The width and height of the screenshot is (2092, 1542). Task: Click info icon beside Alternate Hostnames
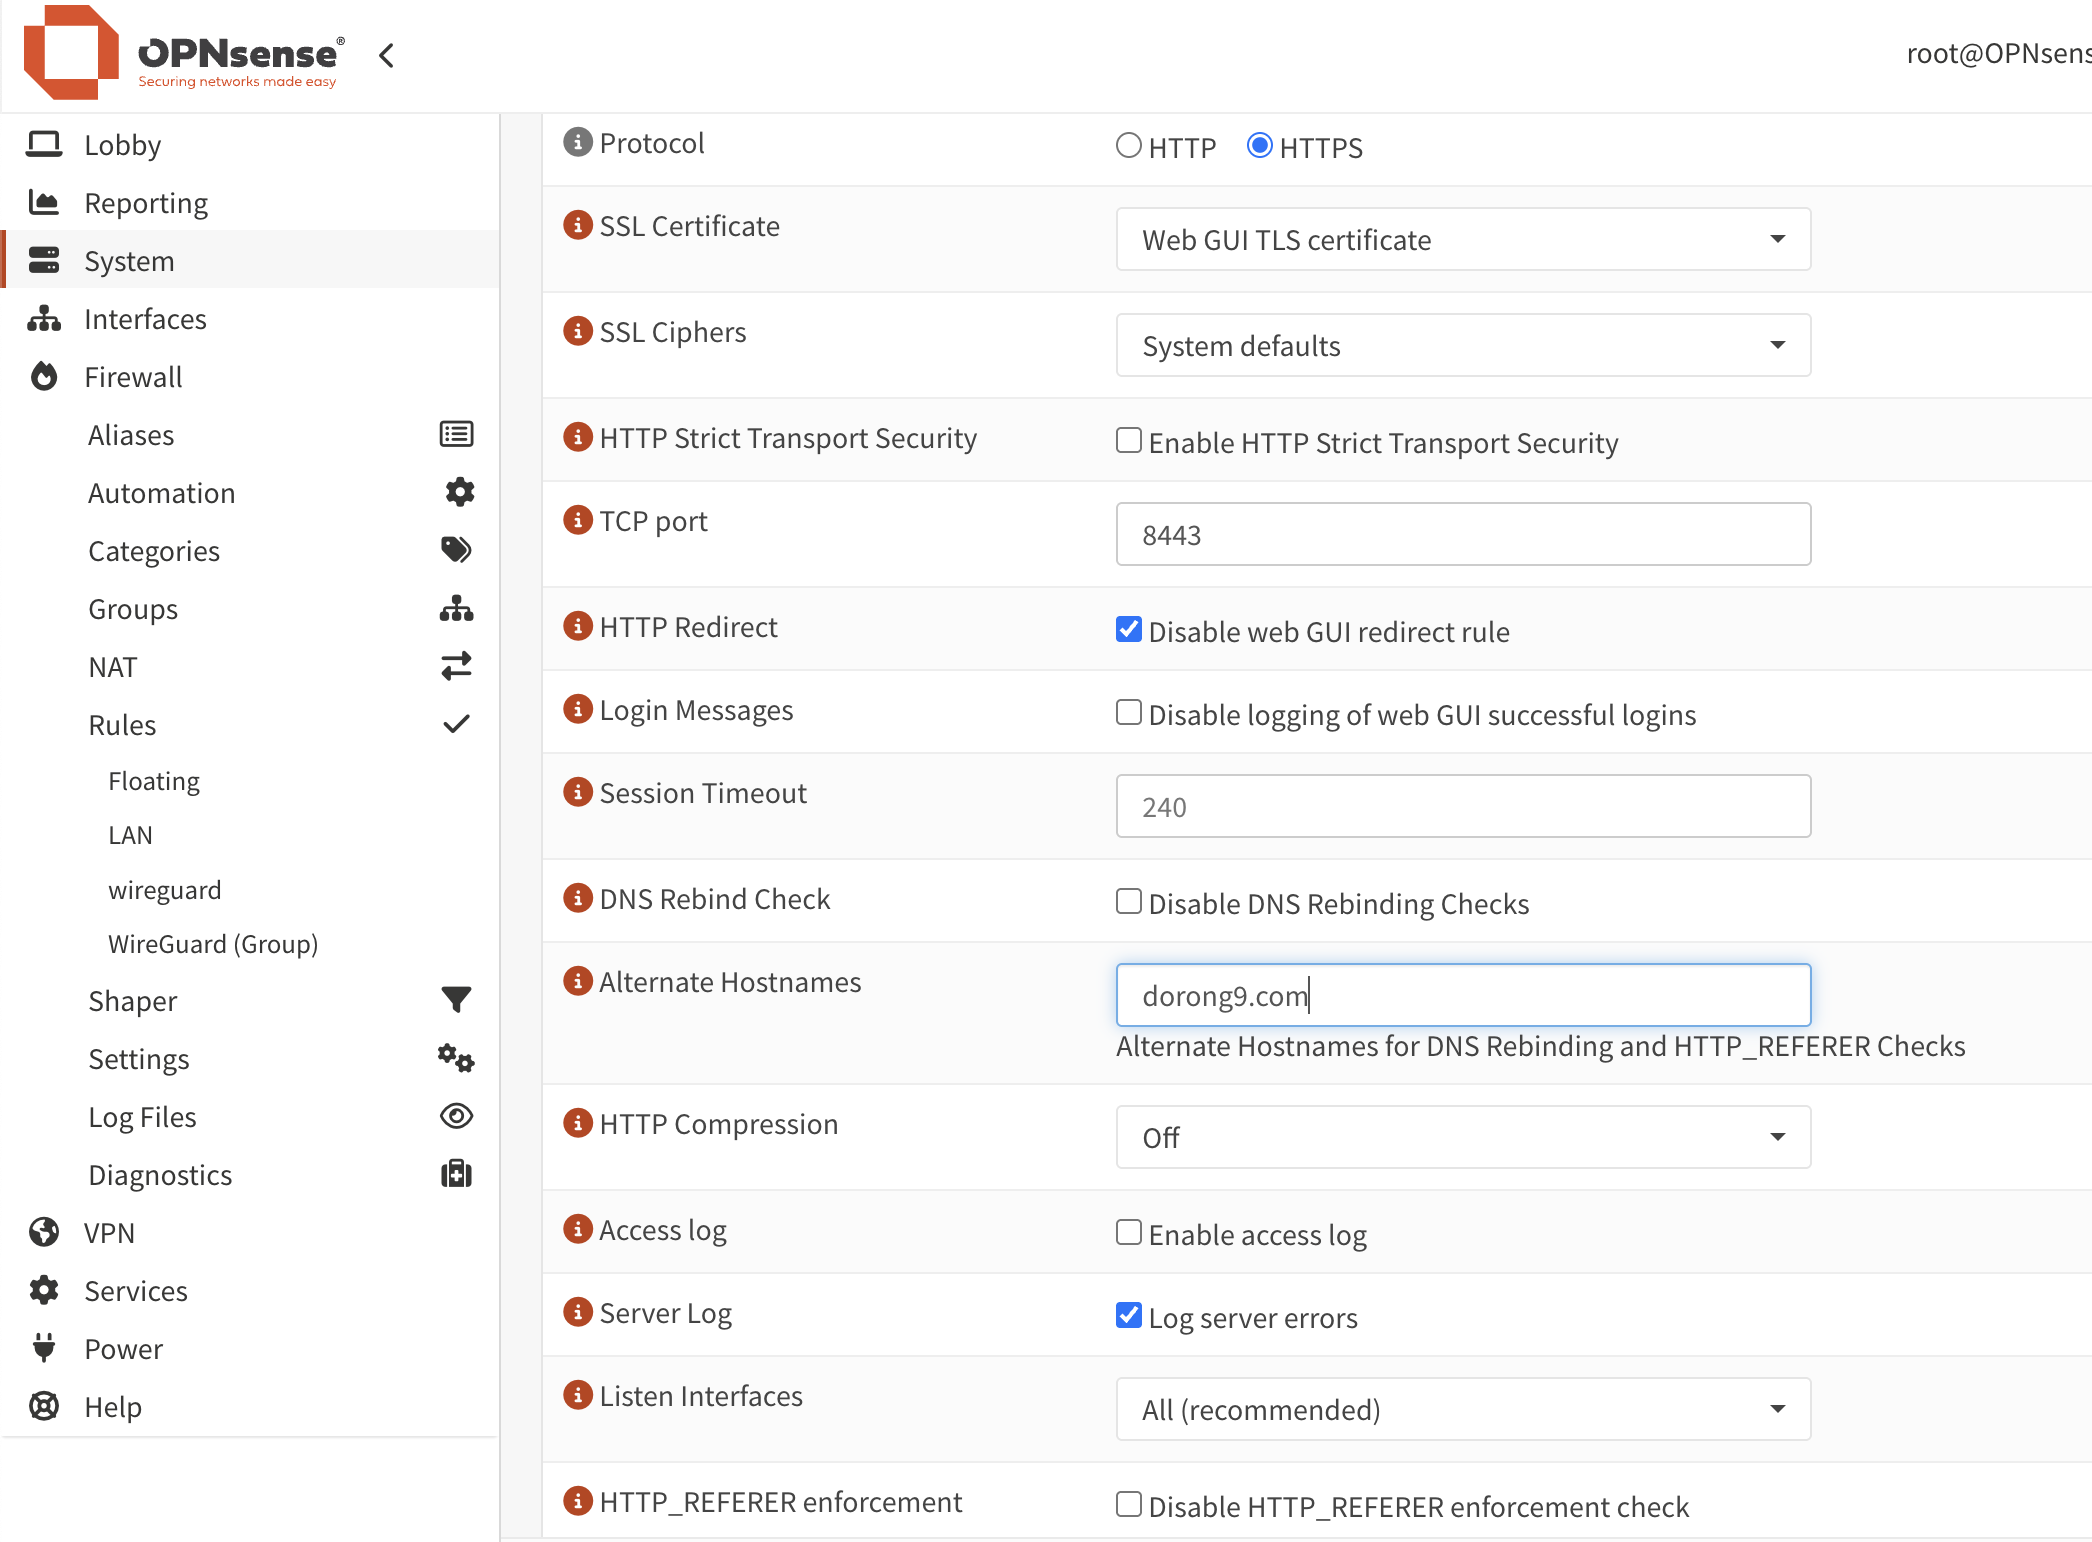577,981
